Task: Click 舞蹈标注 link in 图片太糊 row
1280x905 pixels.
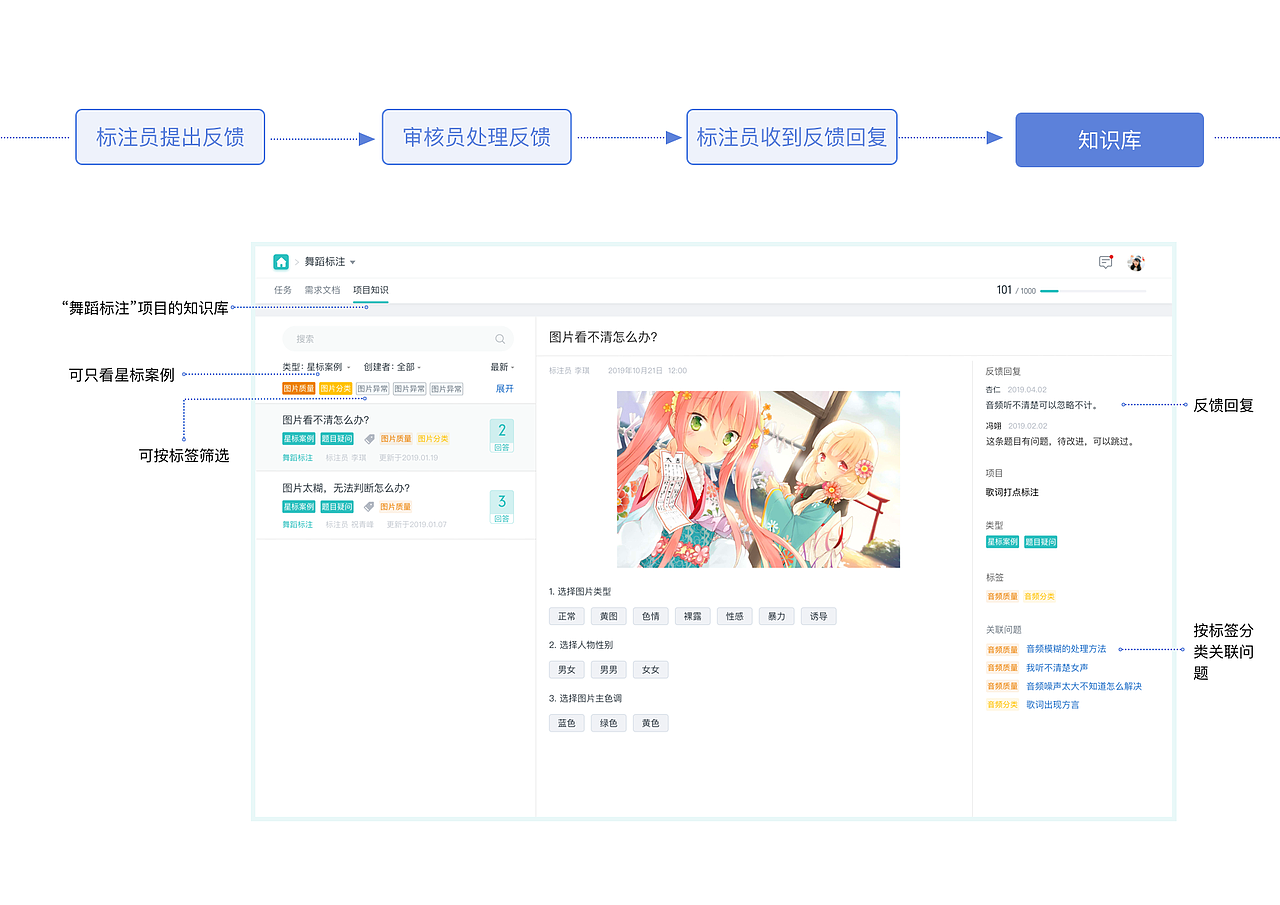Action: (x=297, y=524)
